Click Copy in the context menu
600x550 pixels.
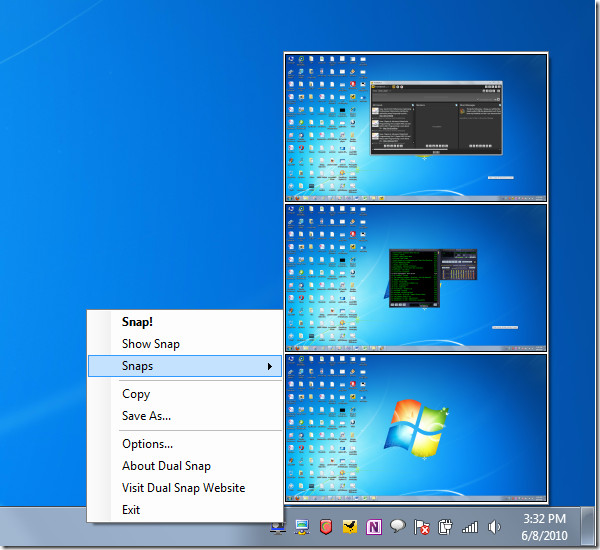click(136, 394)
